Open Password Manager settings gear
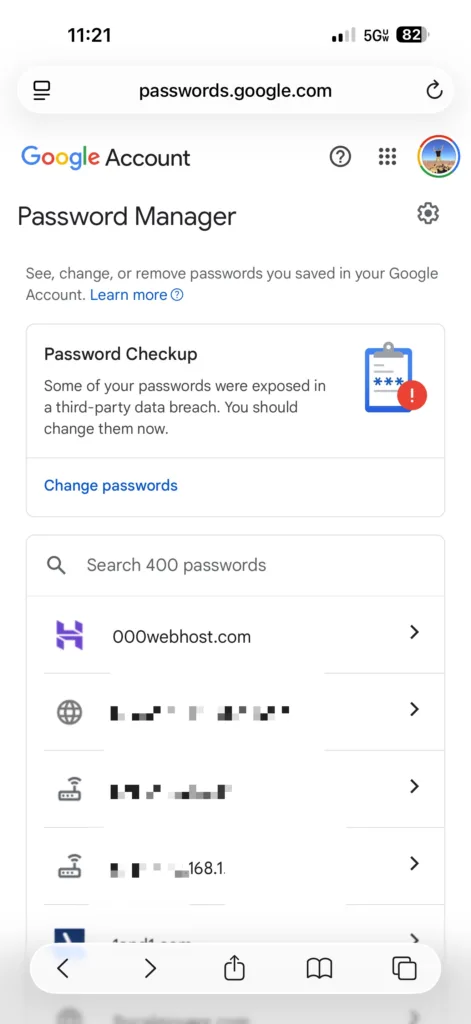Image resolution: width=471 pixels, height=1024 pixels. [x=428, y=214]
